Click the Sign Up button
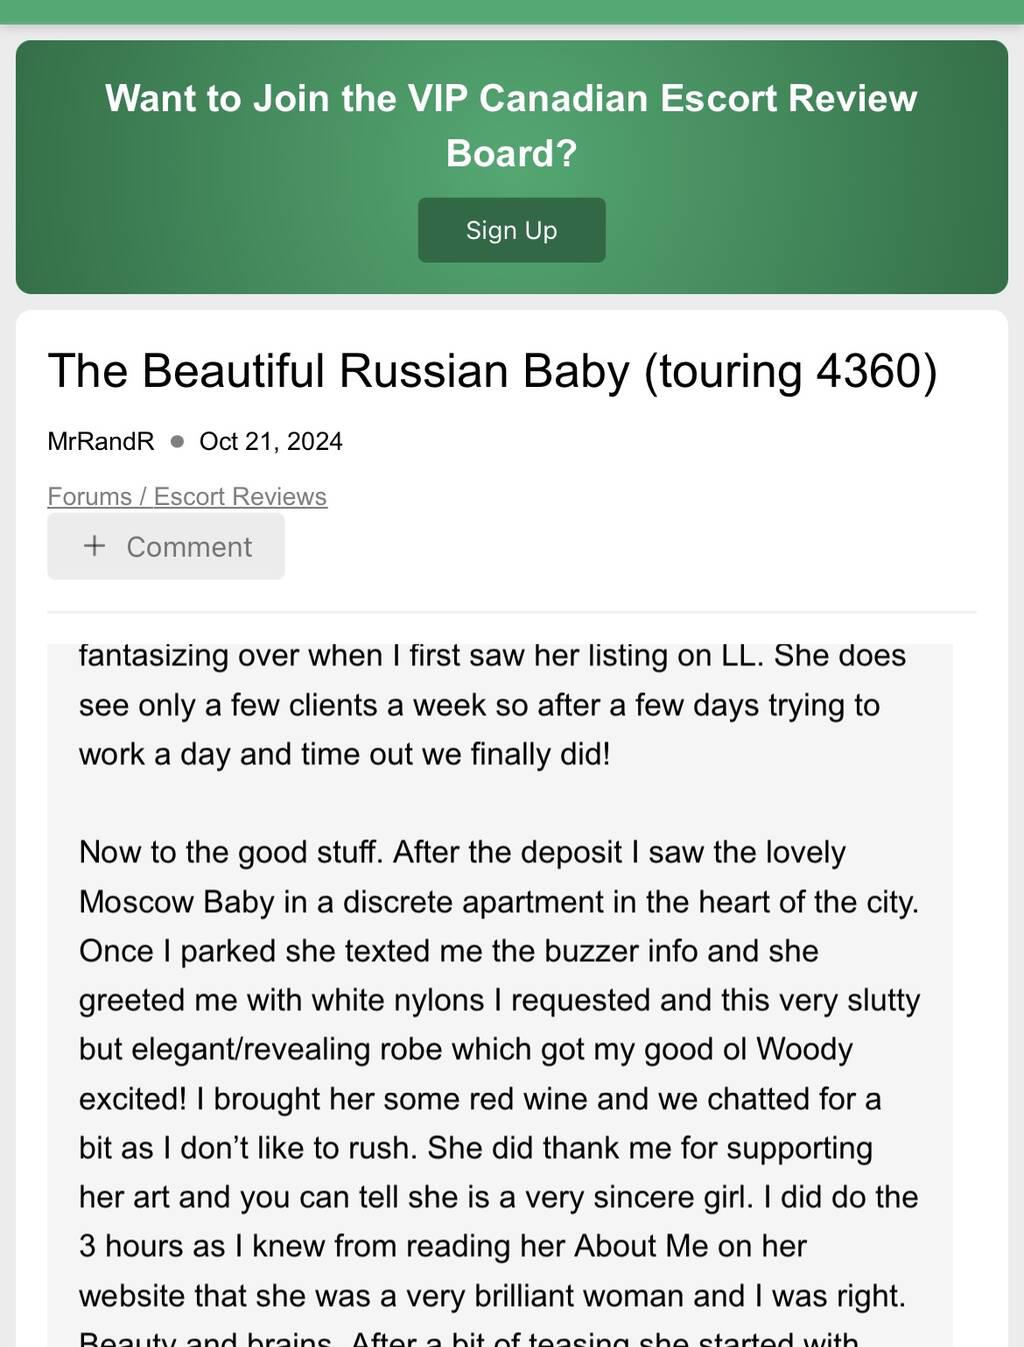The width and height of the screenshot is (1024, 1347). (511, 230)
